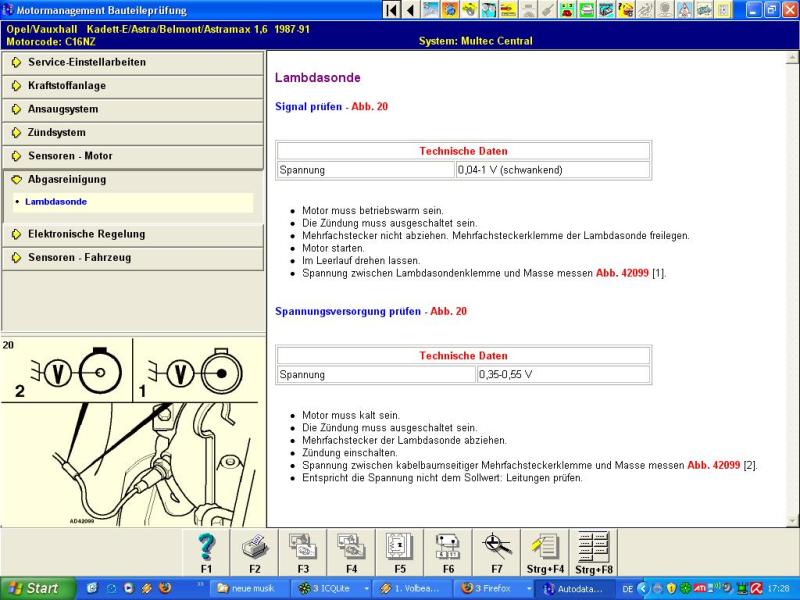This screenshot has width=800, height=600.
Task: Click the F1 help question mark icon
Action: coord(206,546)
